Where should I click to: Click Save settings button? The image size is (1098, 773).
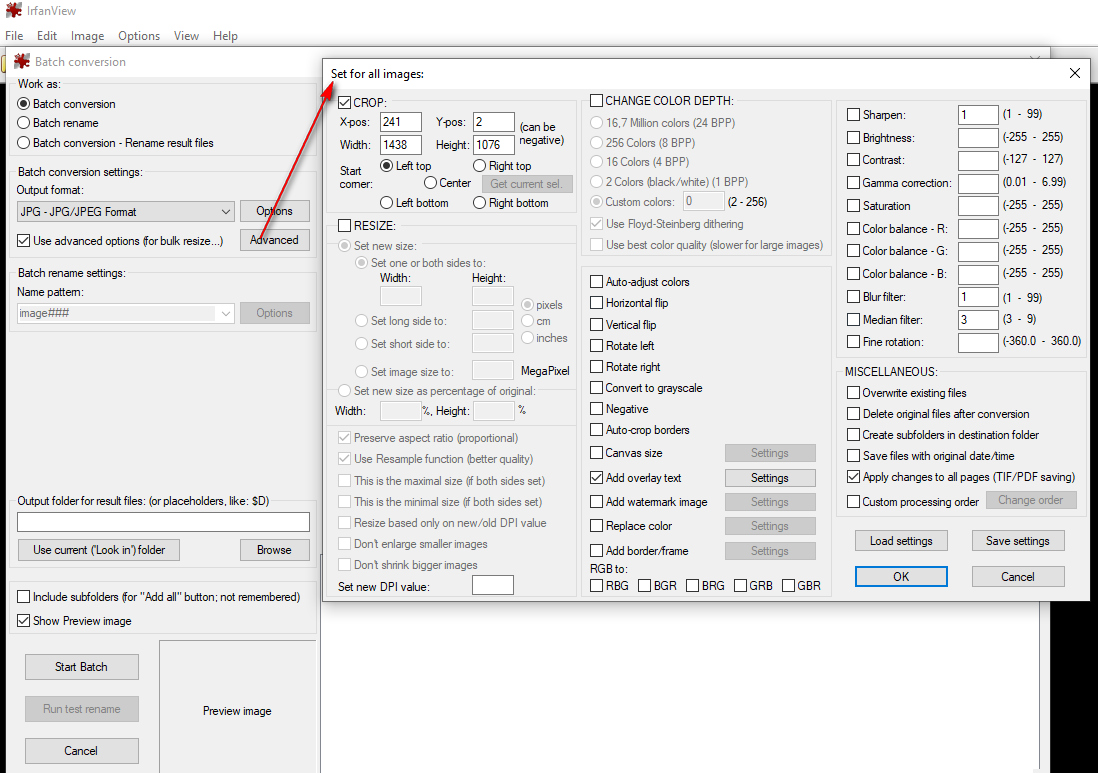point(1017,541)
